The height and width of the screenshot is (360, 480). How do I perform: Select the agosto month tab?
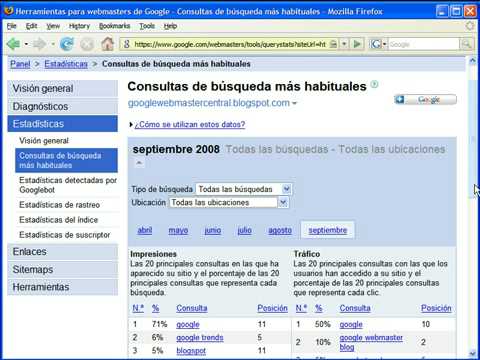[x=280, y=230]
